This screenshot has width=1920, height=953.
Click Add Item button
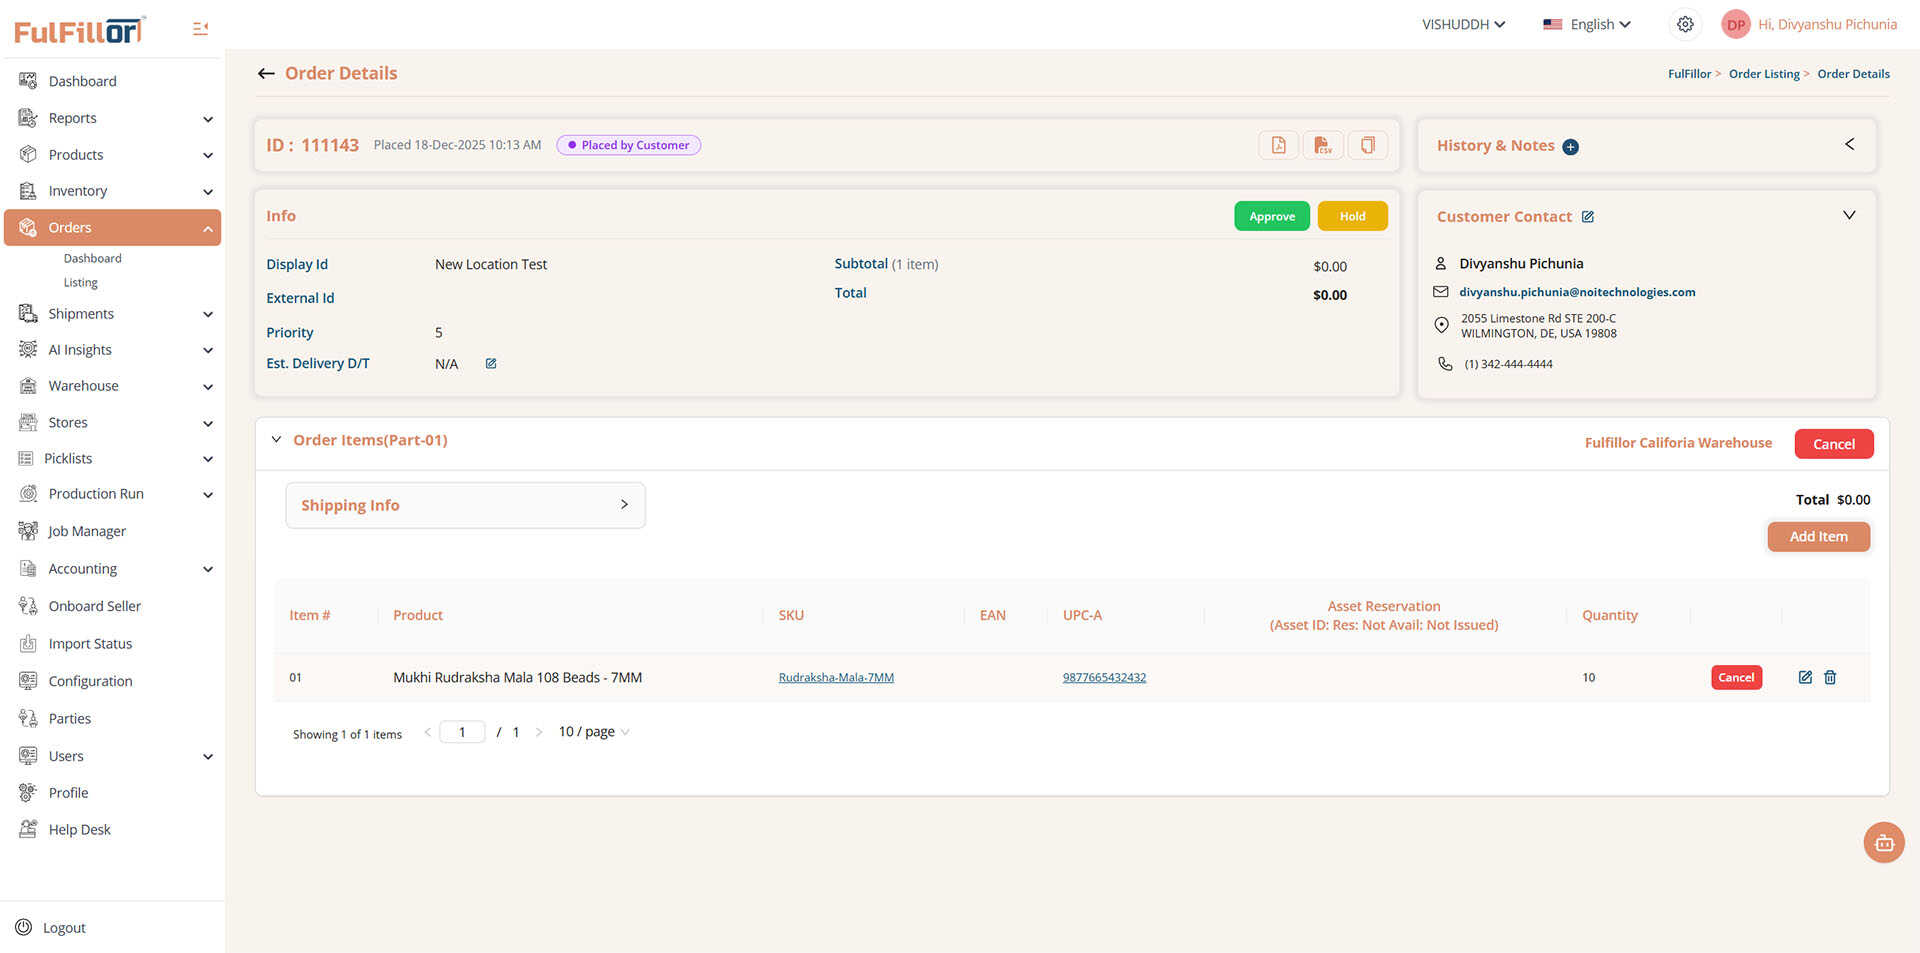tap(1818, 537)
